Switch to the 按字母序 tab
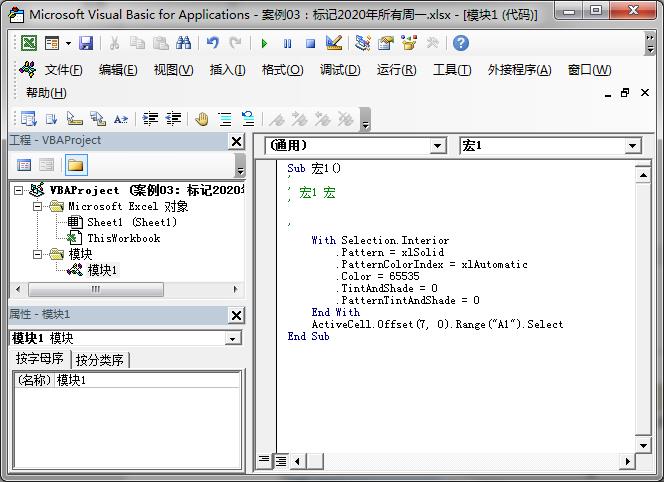Viewport: 664px width, 482px height. pyautogui.click(x=39, y=359)
